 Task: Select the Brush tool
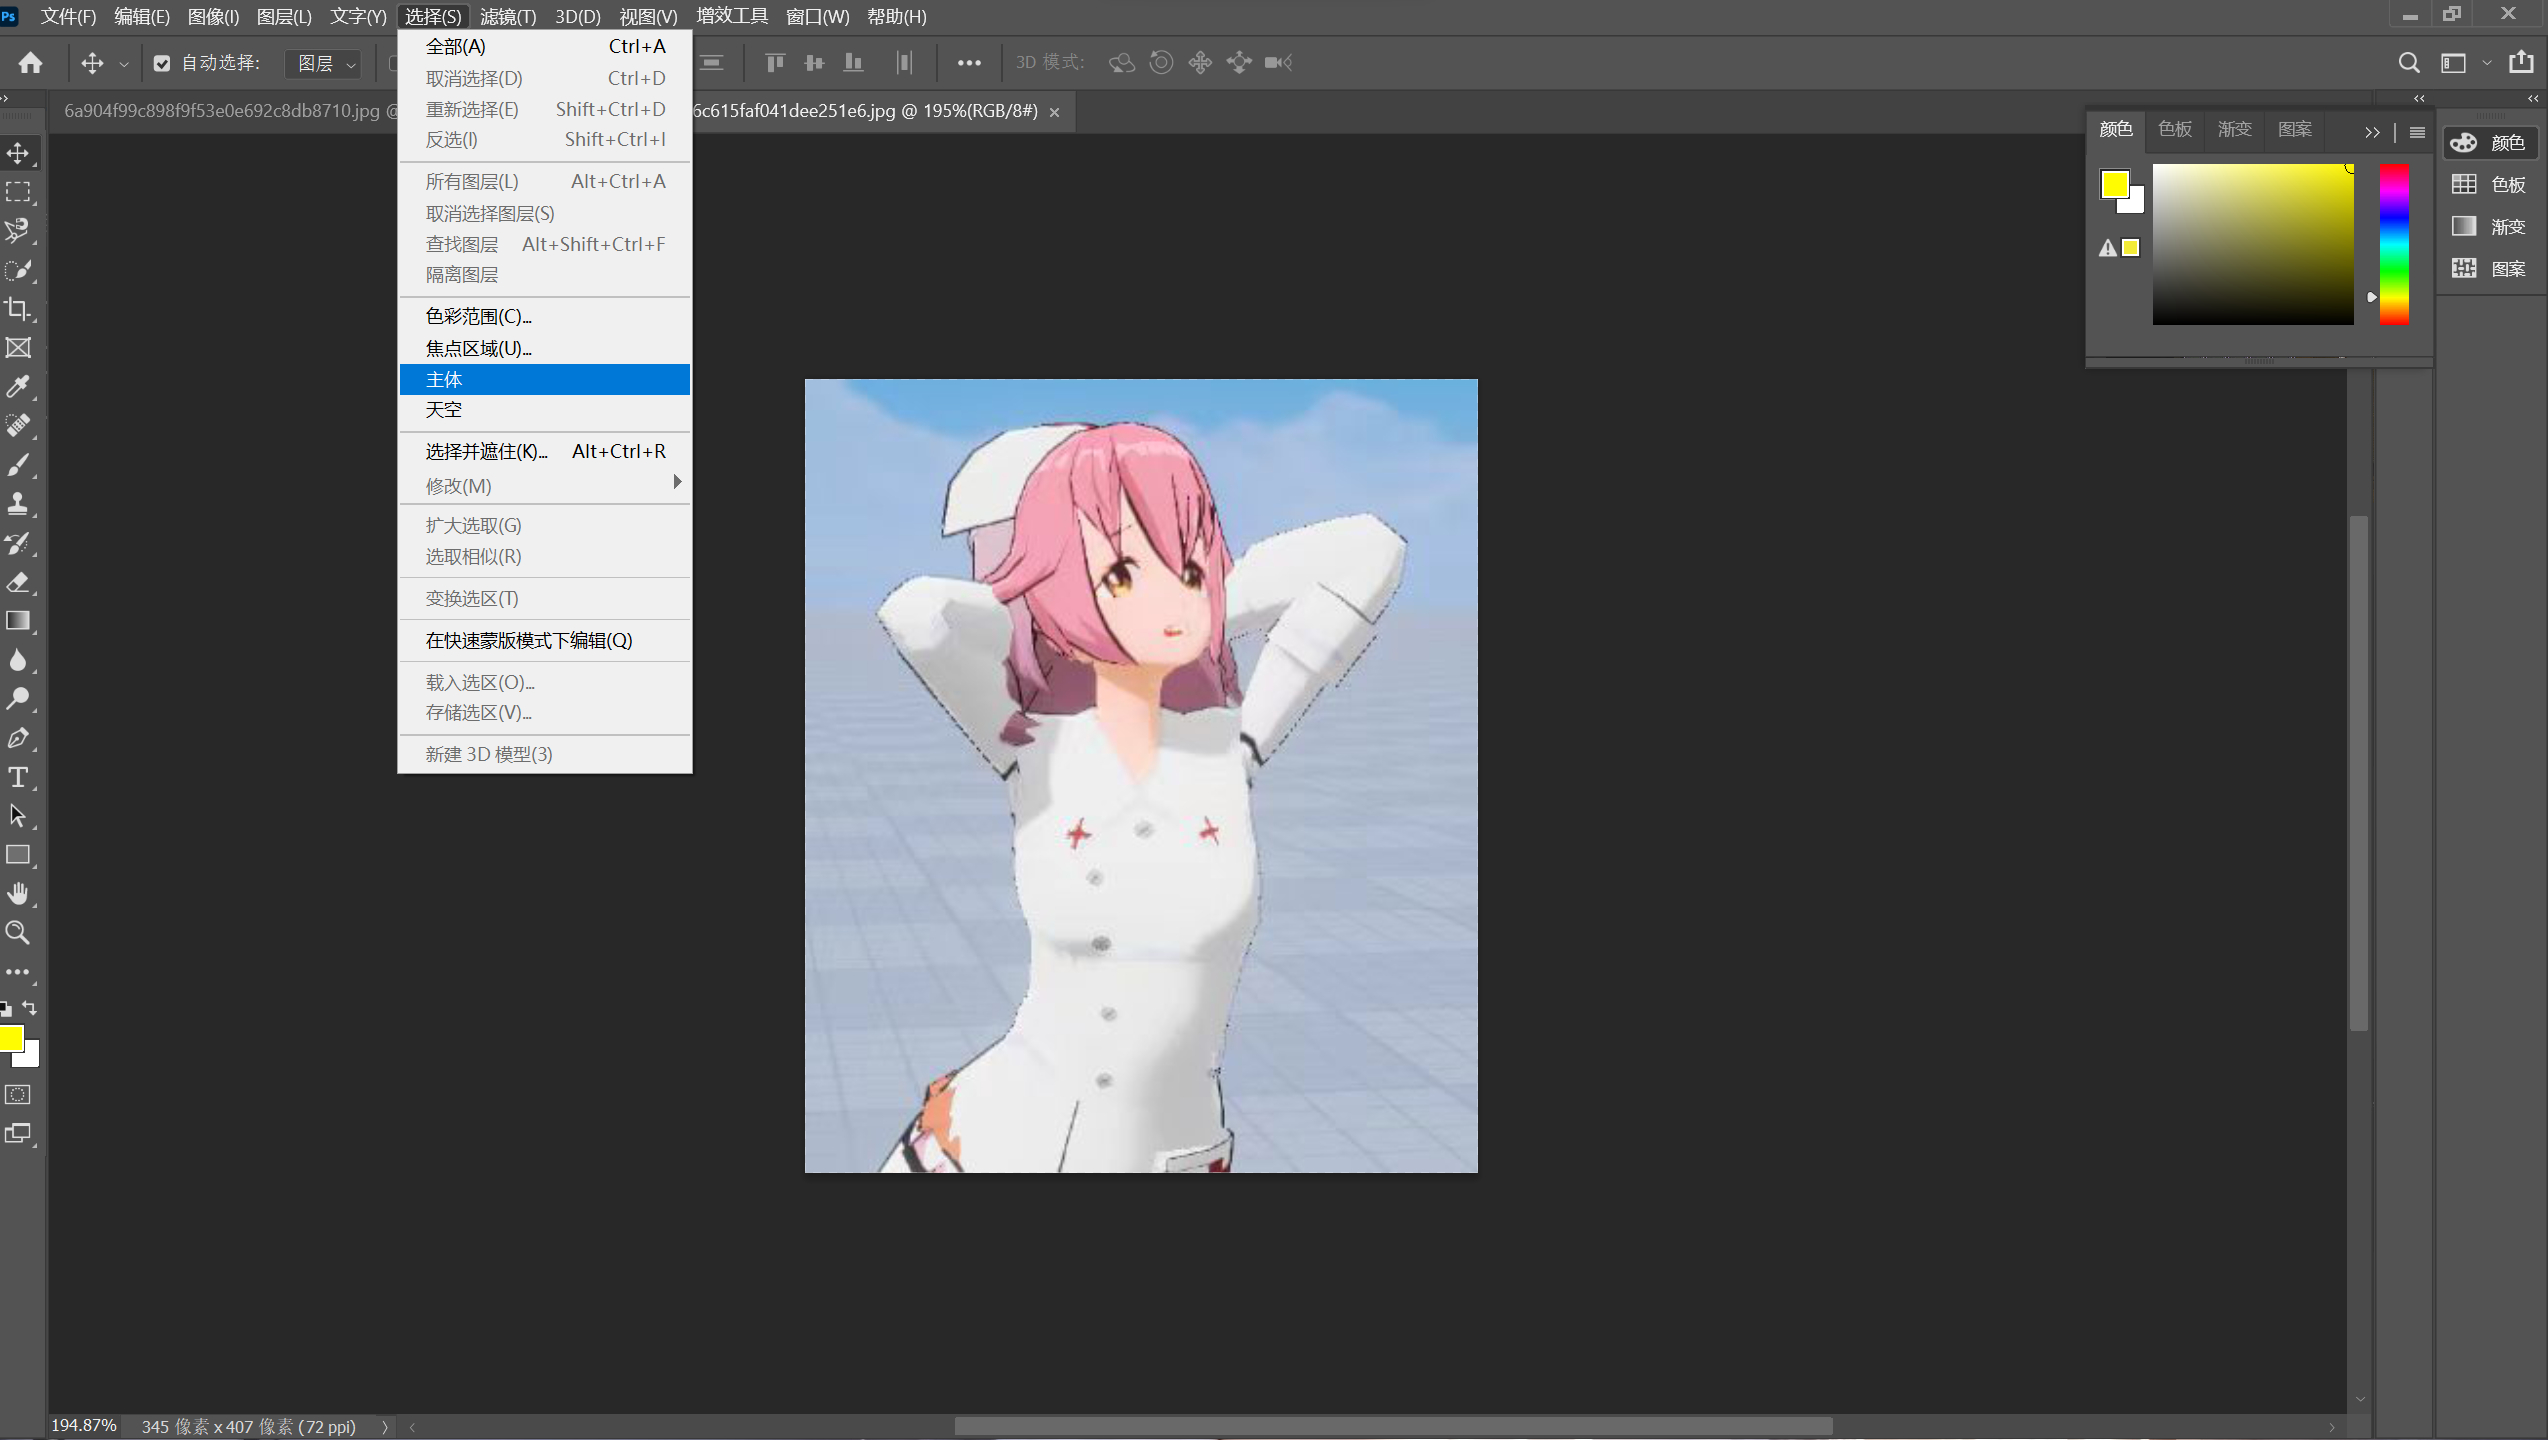[18, 464]
